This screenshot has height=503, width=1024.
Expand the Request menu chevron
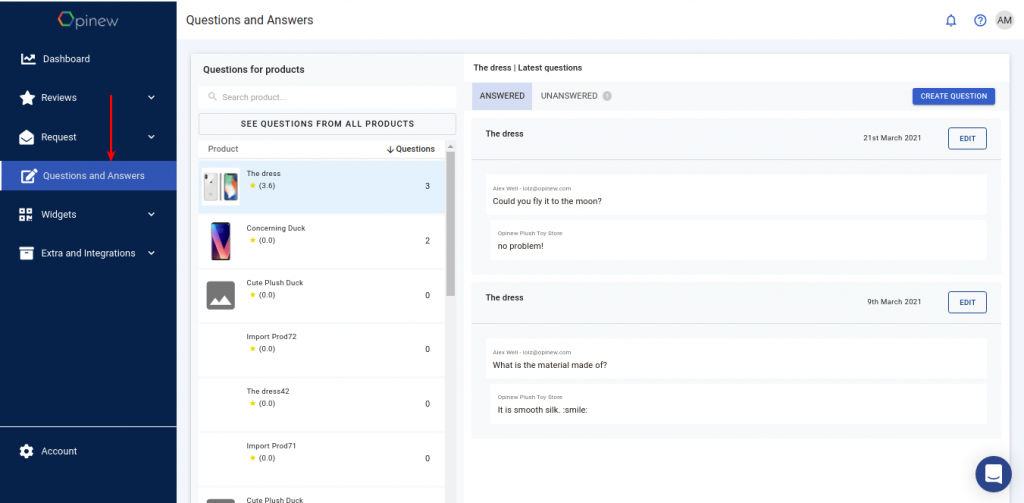(x=152, y=137)
